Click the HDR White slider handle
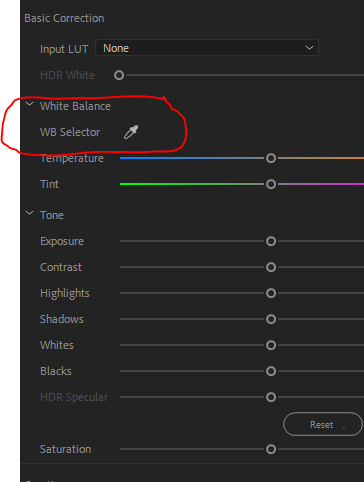364x482 pixels. point(119,75)
